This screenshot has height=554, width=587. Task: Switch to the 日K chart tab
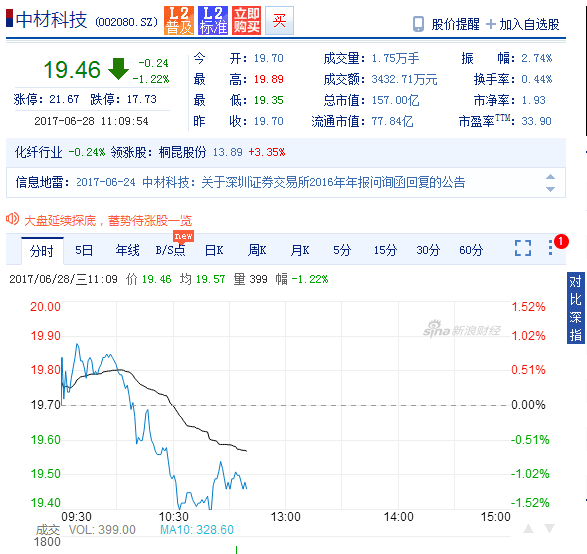coord(214,250)
